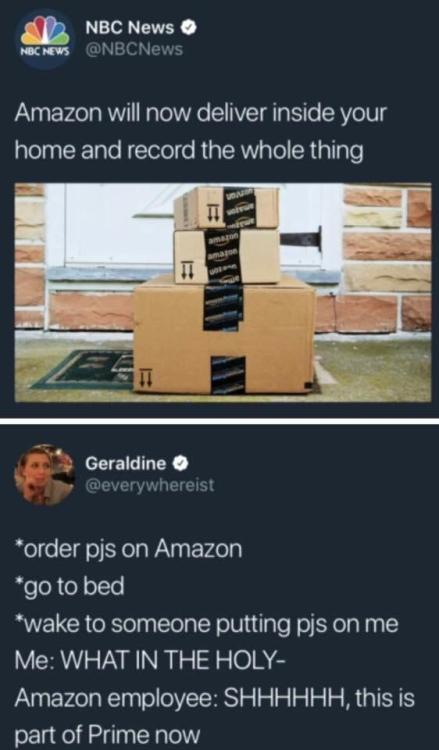This screenshot has height=750, width=439.
Task: Open the NBC News display name
Action: tap(130, 28)
